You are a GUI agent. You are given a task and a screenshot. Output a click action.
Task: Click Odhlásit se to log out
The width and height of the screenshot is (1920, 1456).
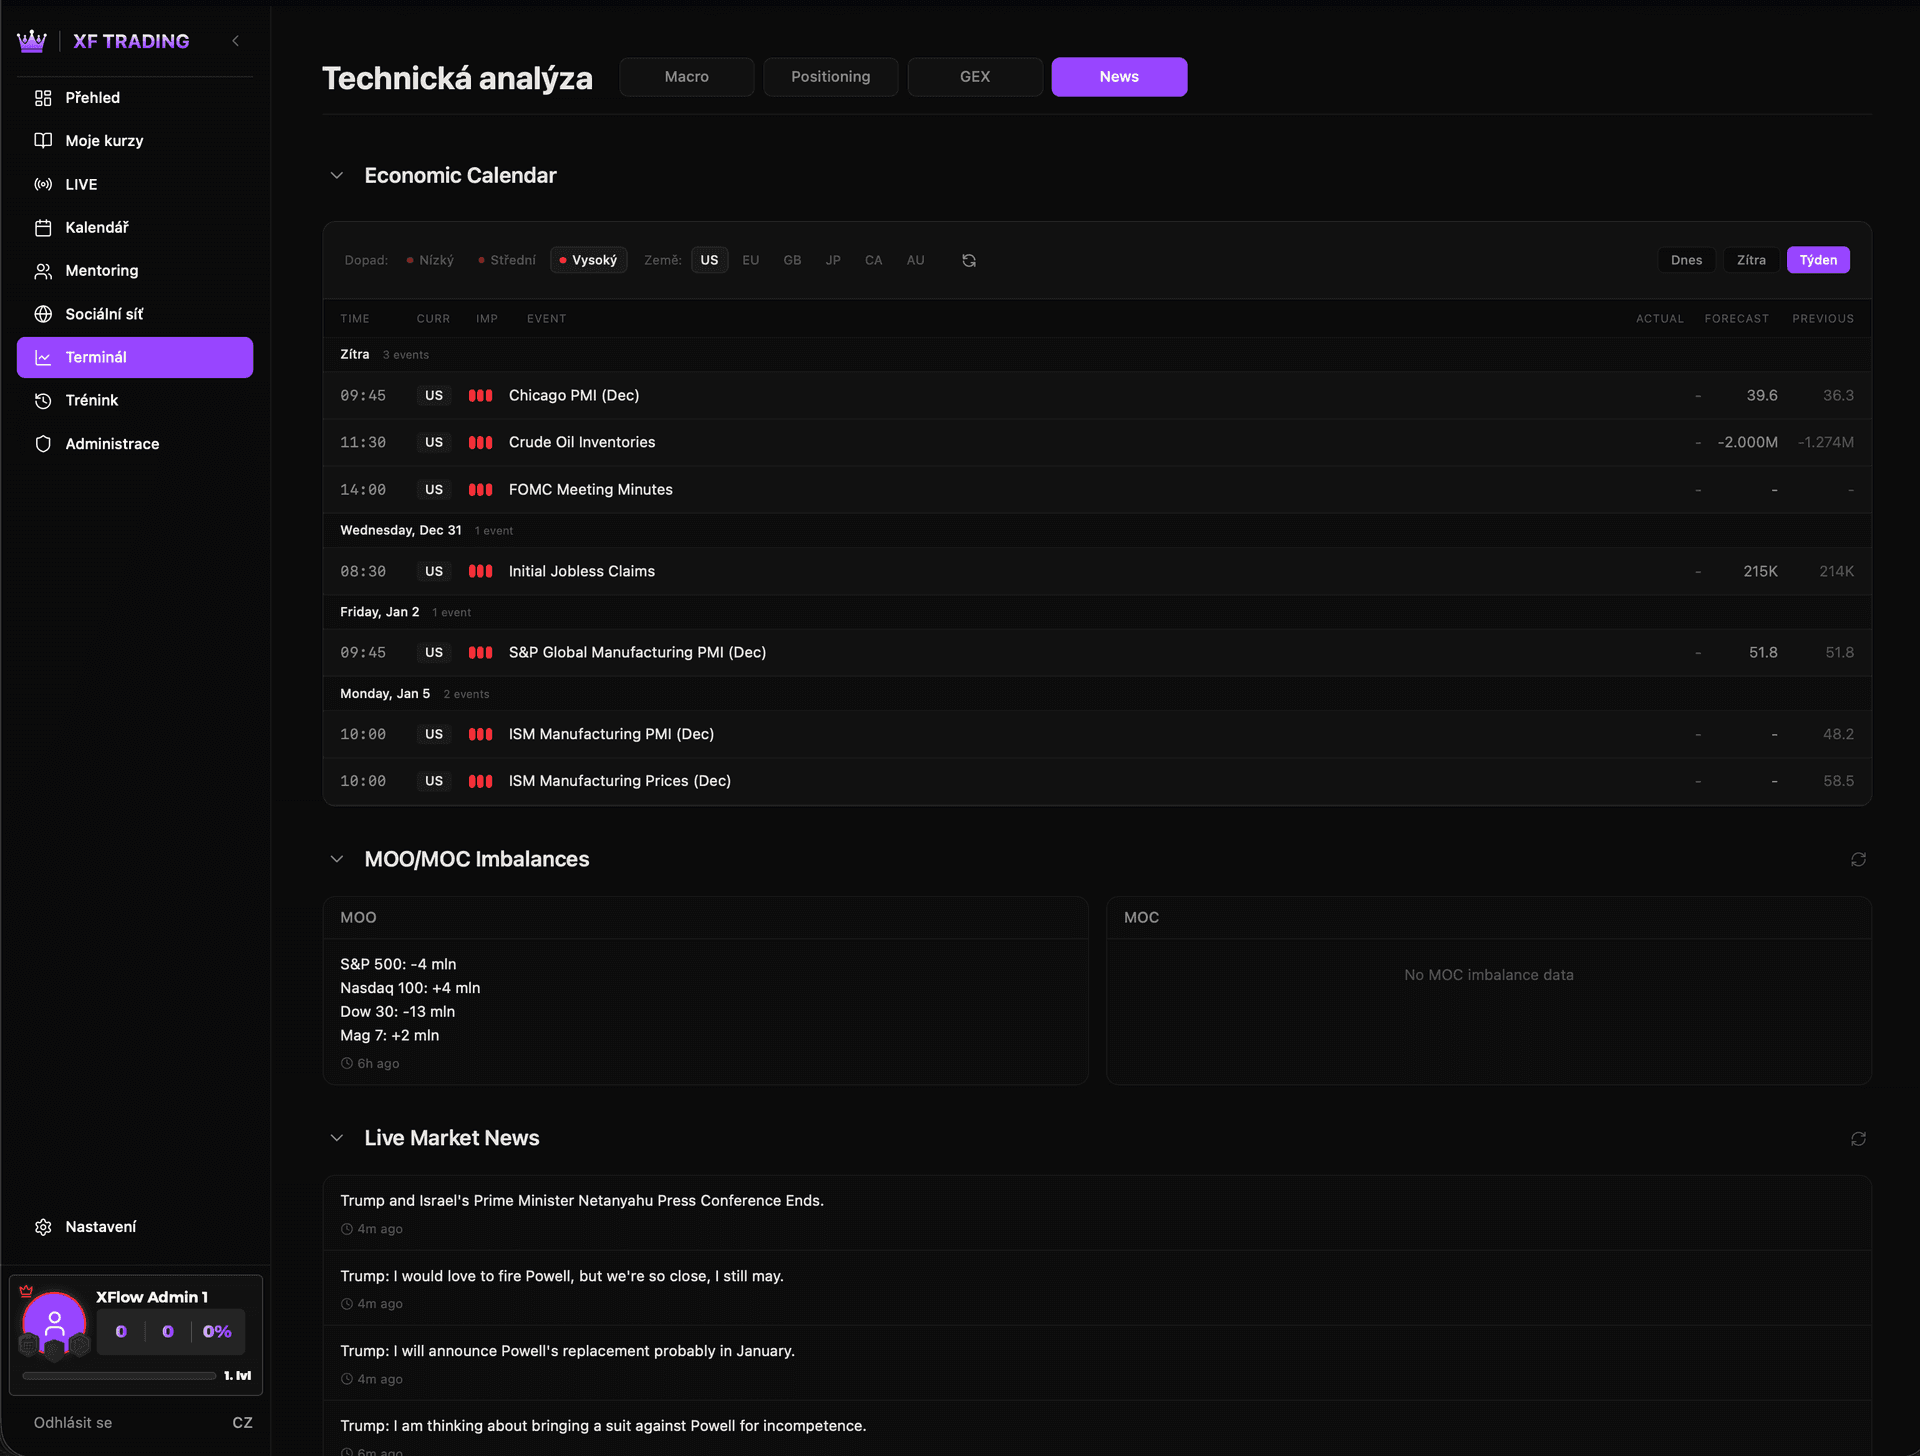(x=73, y=1422)
